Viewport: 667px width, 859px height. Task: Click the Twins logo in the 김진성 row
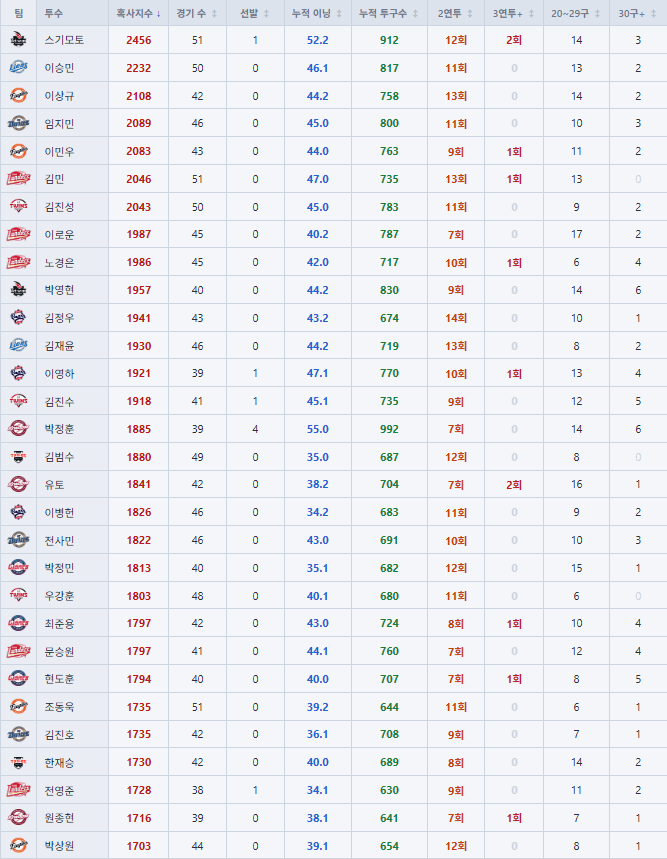pyautogui.click(x=18, y=207)
